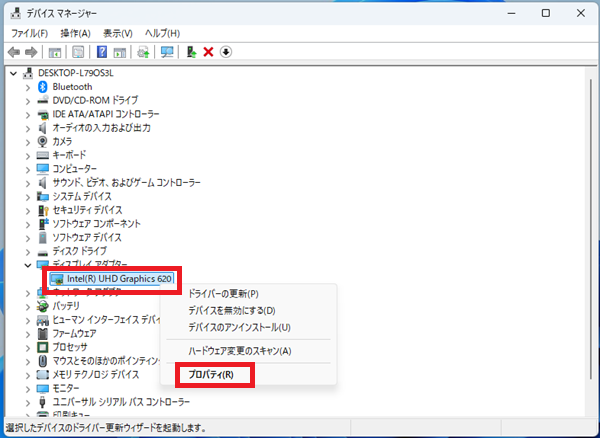Click the status bar text about driver update wizard
Image resolution: width=600 pixels, height=438 pixels.
point(106,428)
